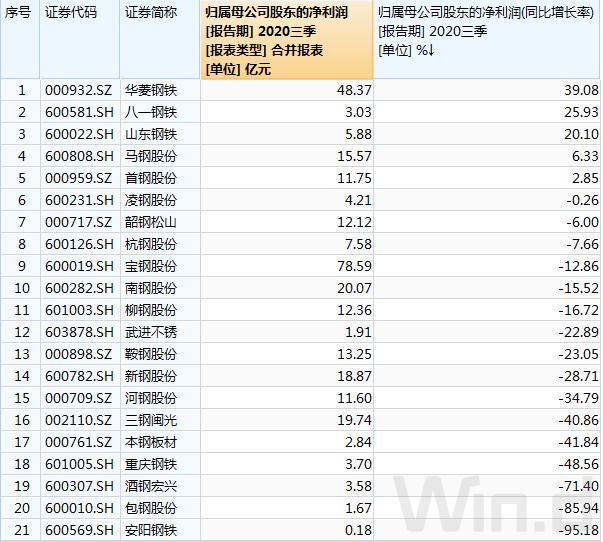Image resolution: width=603 pixels, height=542 pixels.
Task: Select code cell 000959.SZ
Action: (78, 178)
